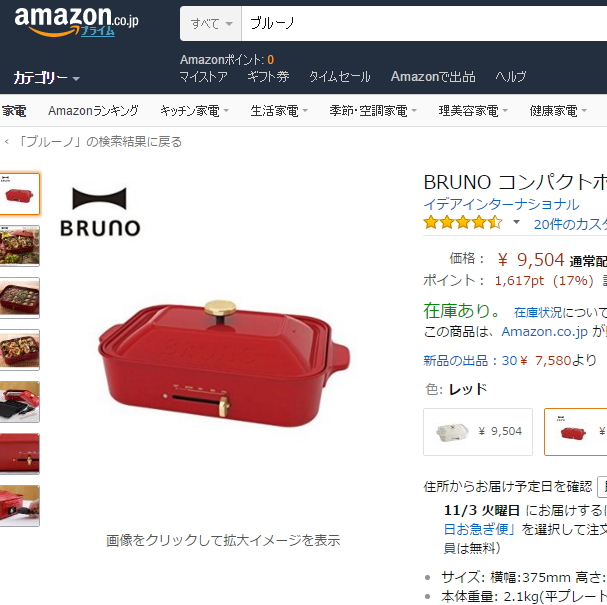The image size is (607, 605).
Task: Show the takoyaki plate thumbnail image
Action: pos(19,298)
